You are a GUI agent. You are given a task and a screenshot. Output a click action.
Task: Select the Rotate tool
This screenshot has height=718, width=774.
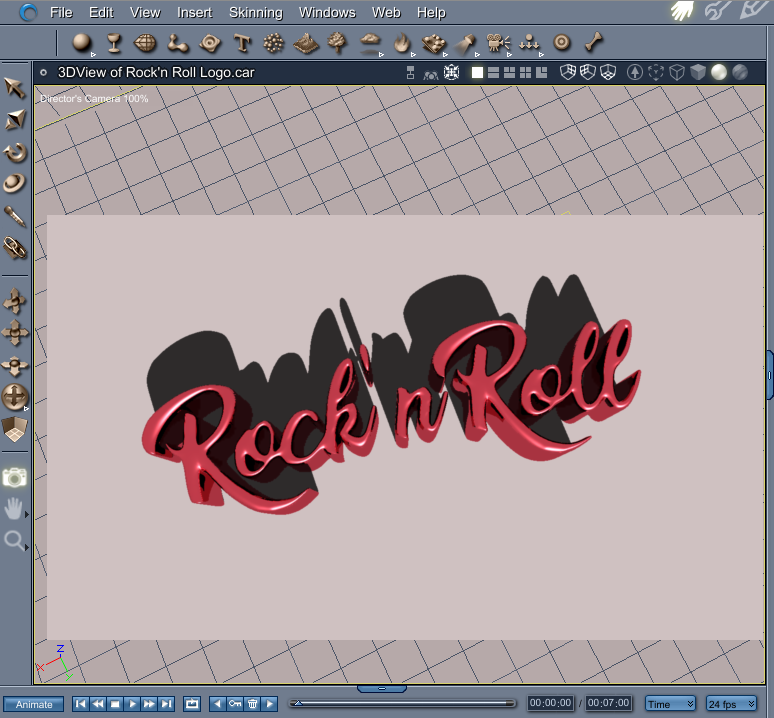click(15, 152)
